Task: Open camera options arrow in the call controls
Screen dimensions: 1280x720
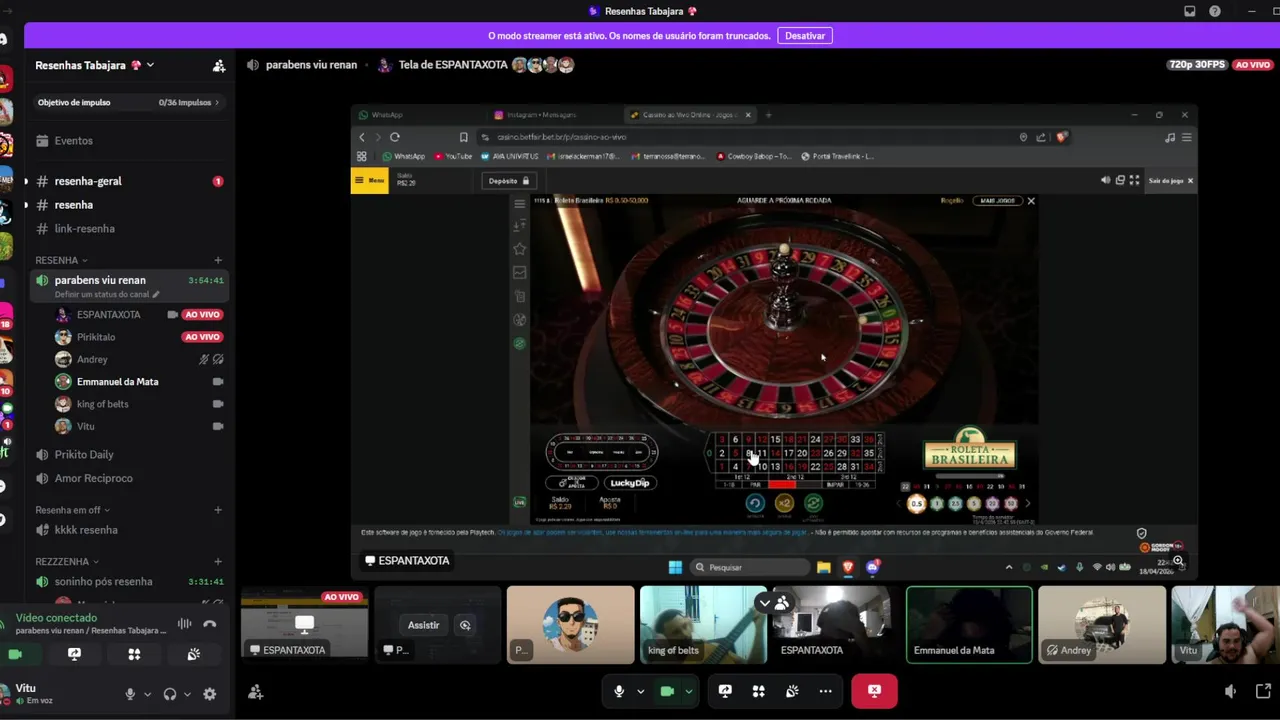Action: point(689,691)
